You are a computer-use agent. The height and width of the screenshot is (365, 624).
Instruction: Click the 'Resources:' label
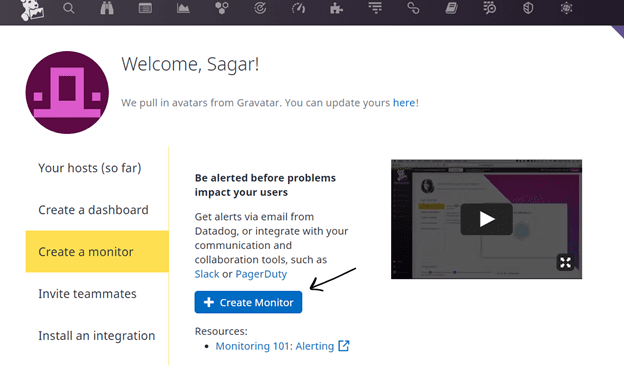(x=221, y=331)
